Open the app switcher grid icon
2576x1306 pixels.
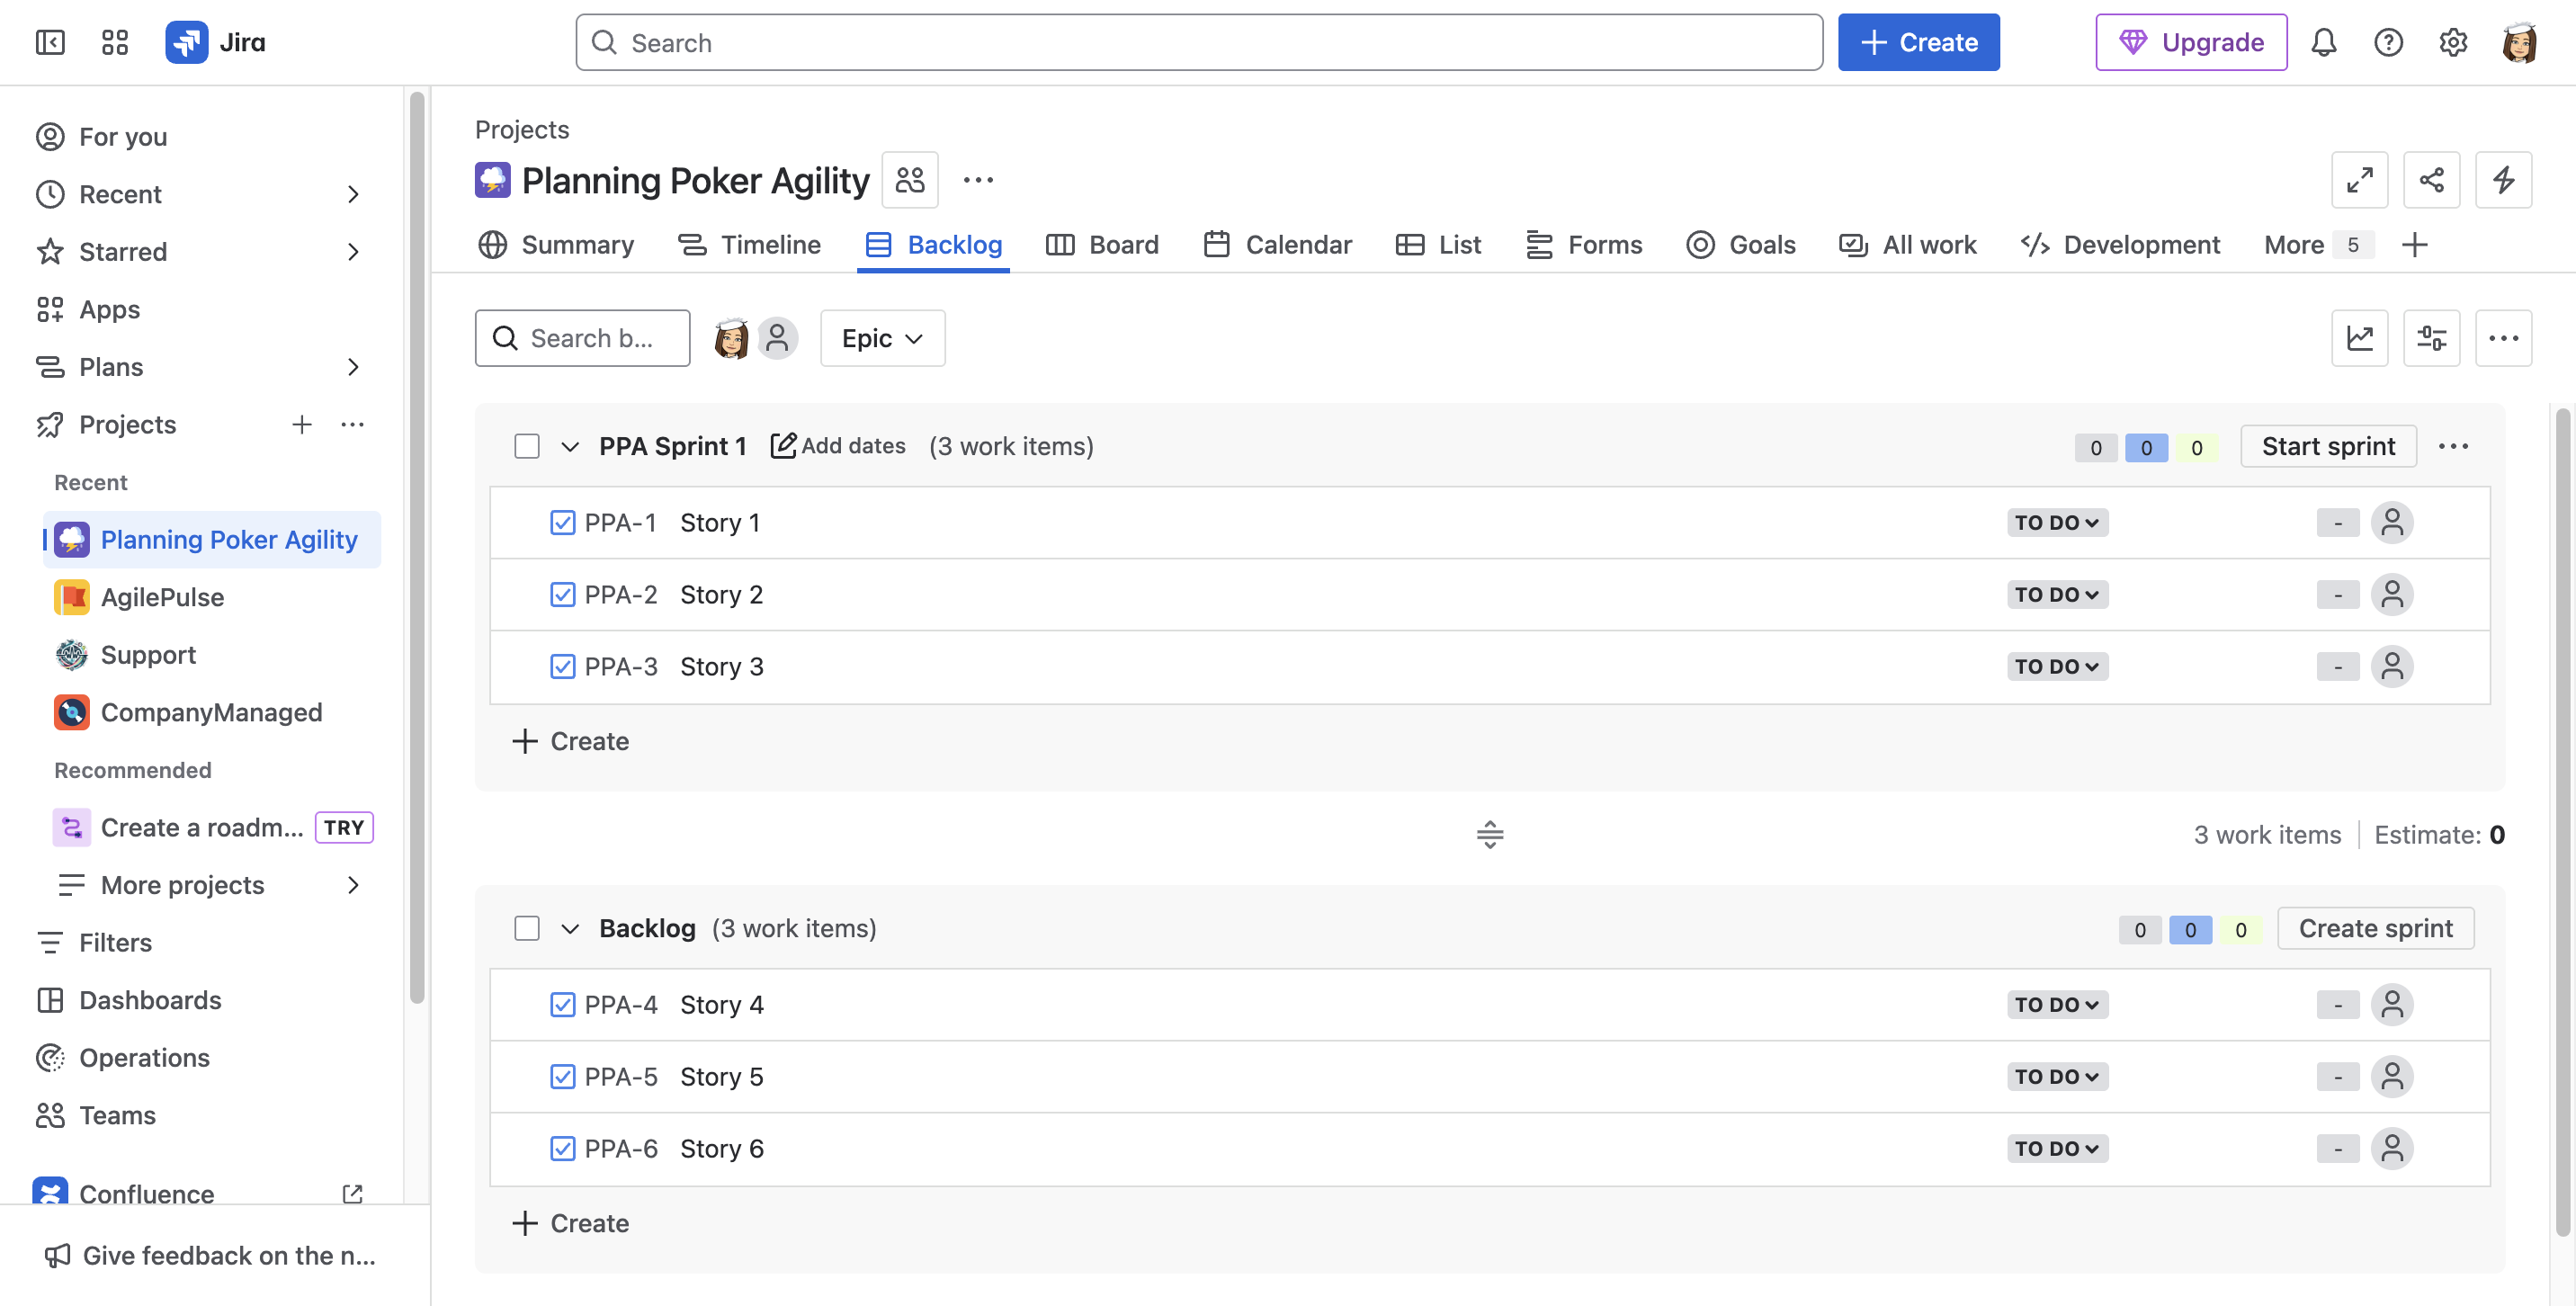coord(115,42)
